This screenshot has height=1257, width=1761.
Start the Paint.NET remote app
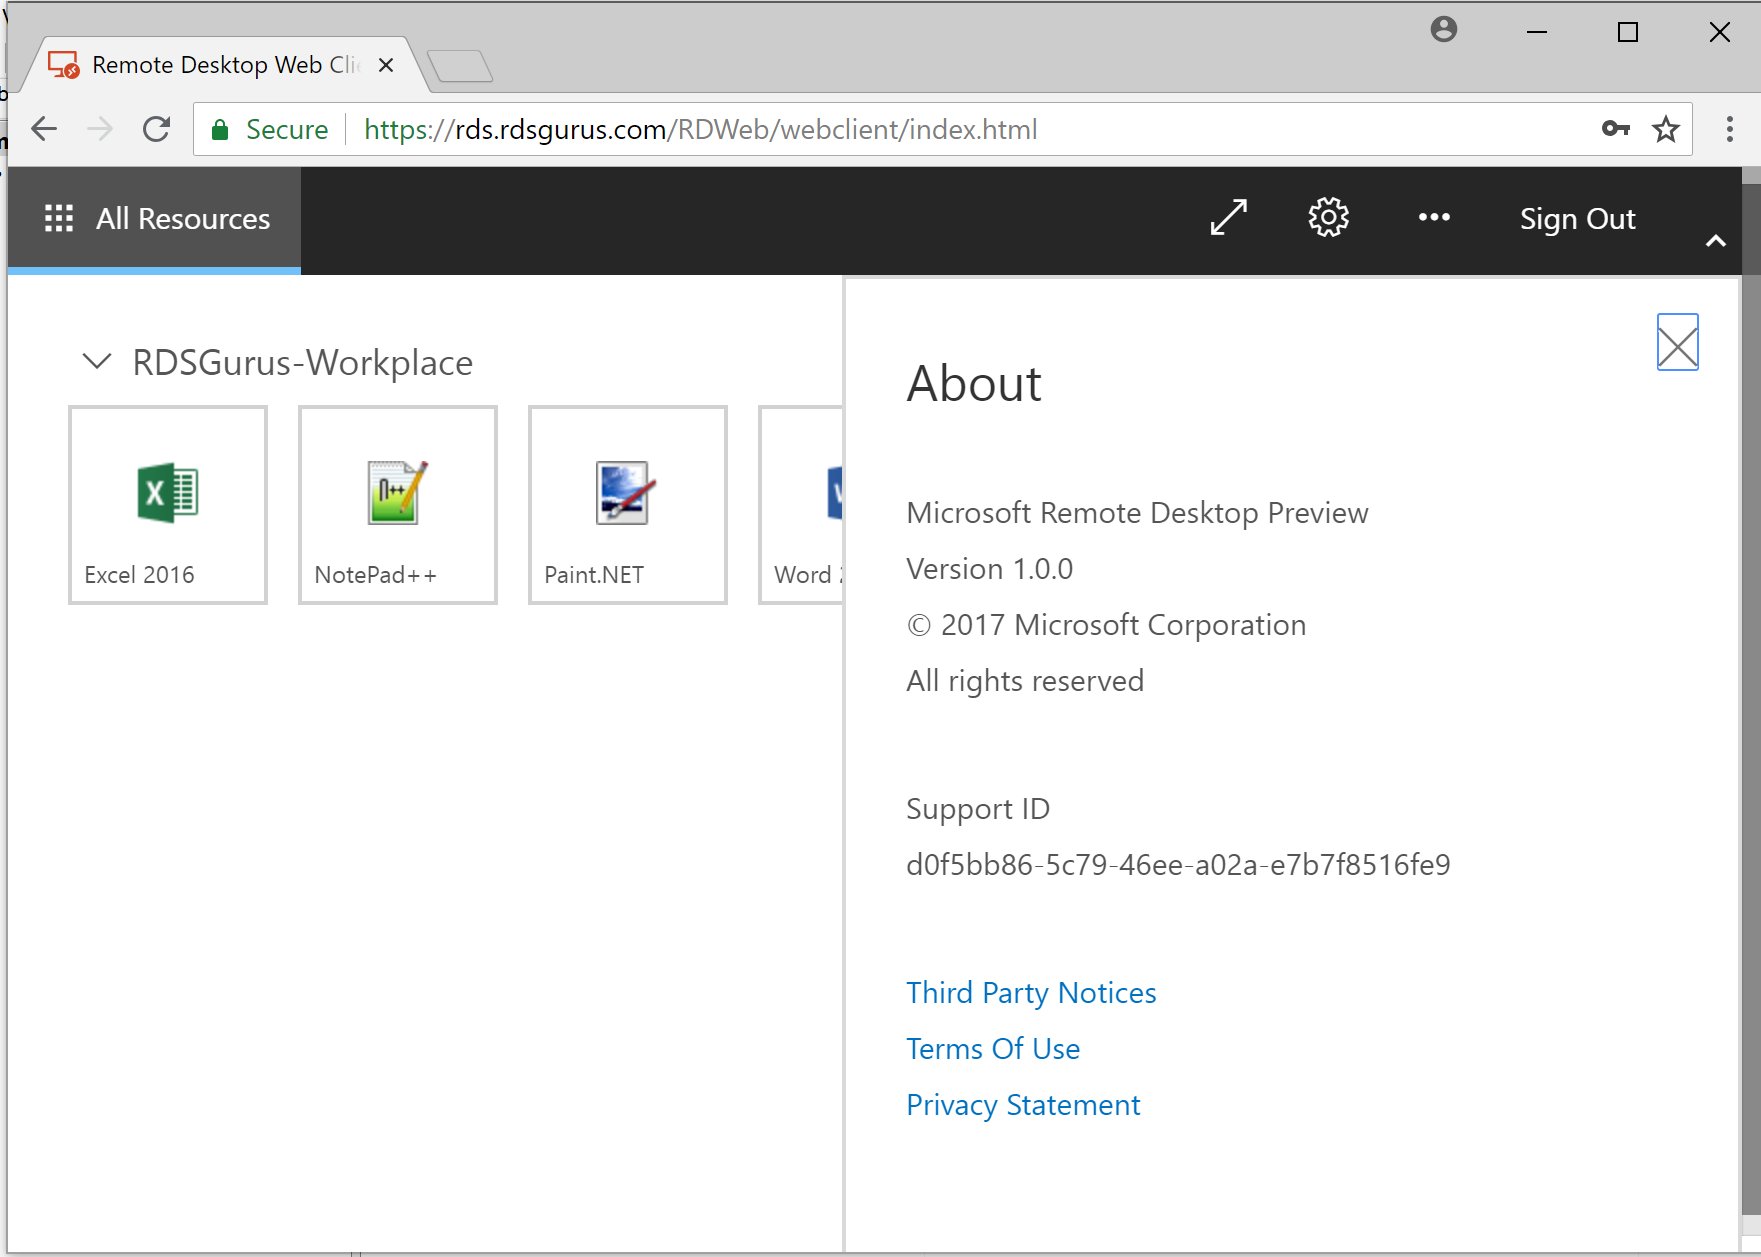click(x=628, y=505)
